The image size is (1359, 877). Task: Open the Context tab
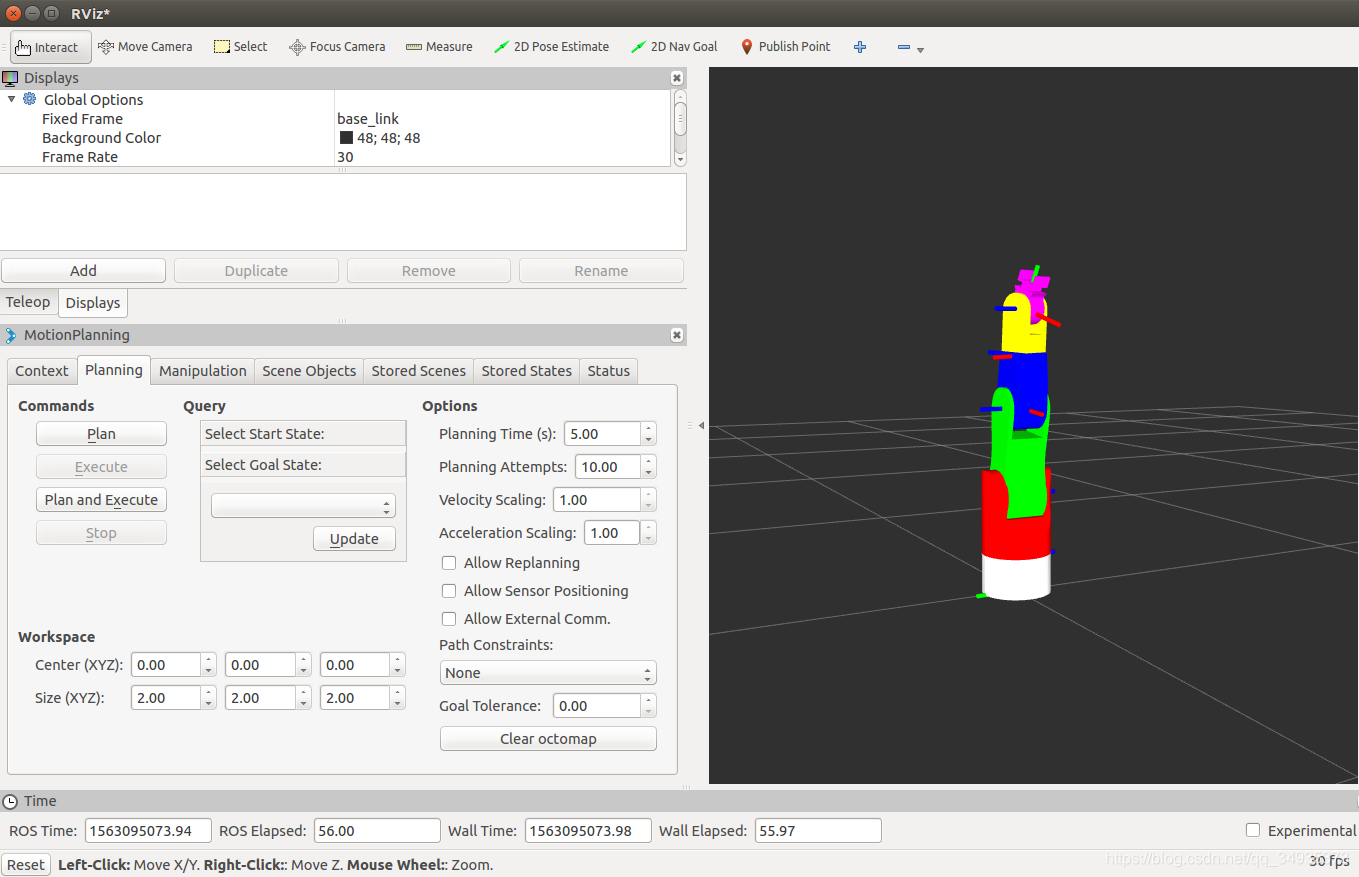[x=42, y=371]
